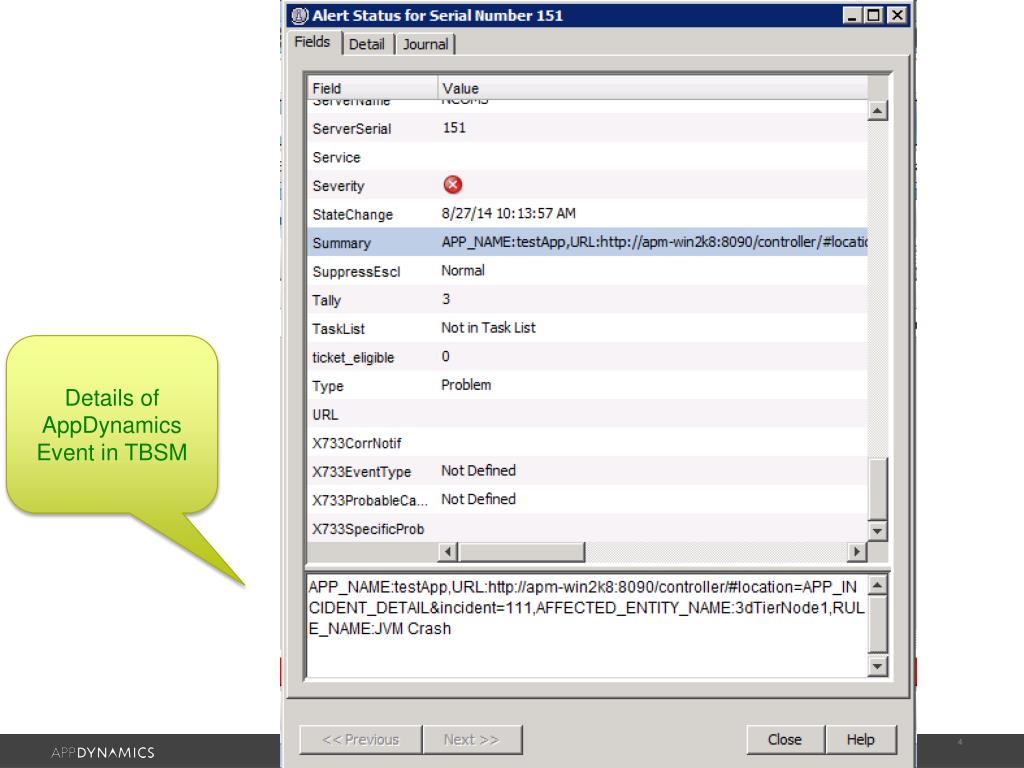This screenshot has width=1024, height=768.
Task: Select the X733CorrNotif row
Action: pos(587,443)
